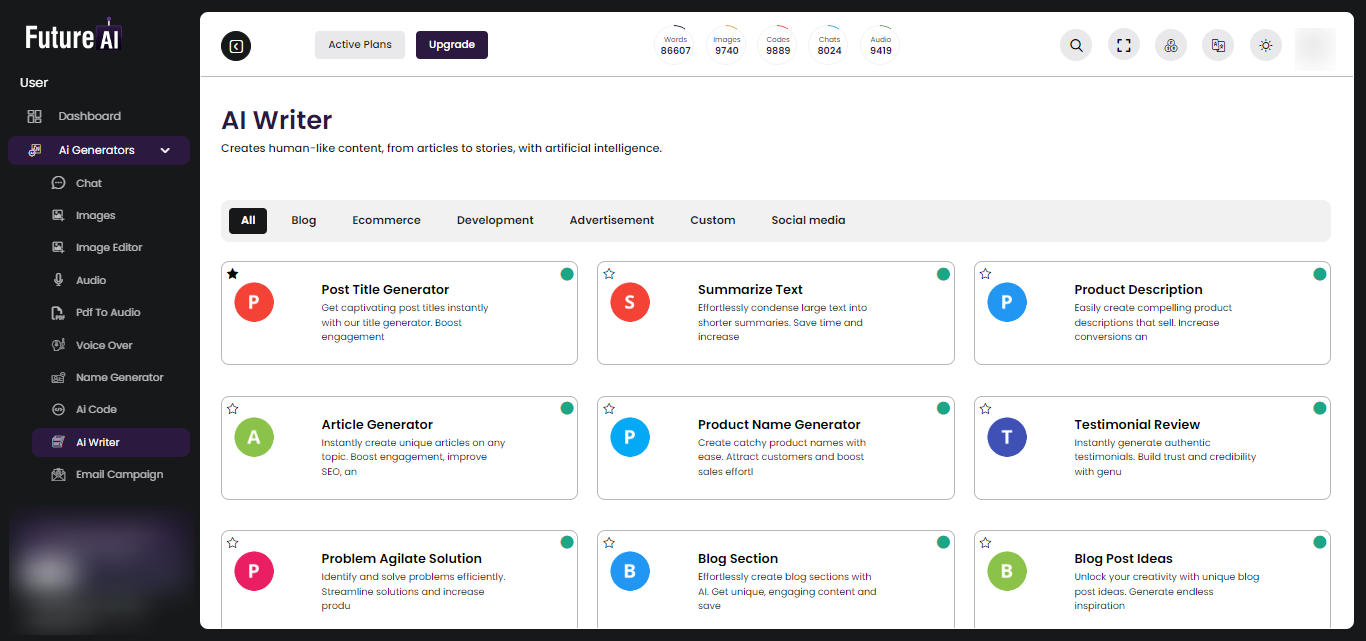Open the Blog Post Ideas card
Screen dimensions: 1366x641
(1151, 578)
